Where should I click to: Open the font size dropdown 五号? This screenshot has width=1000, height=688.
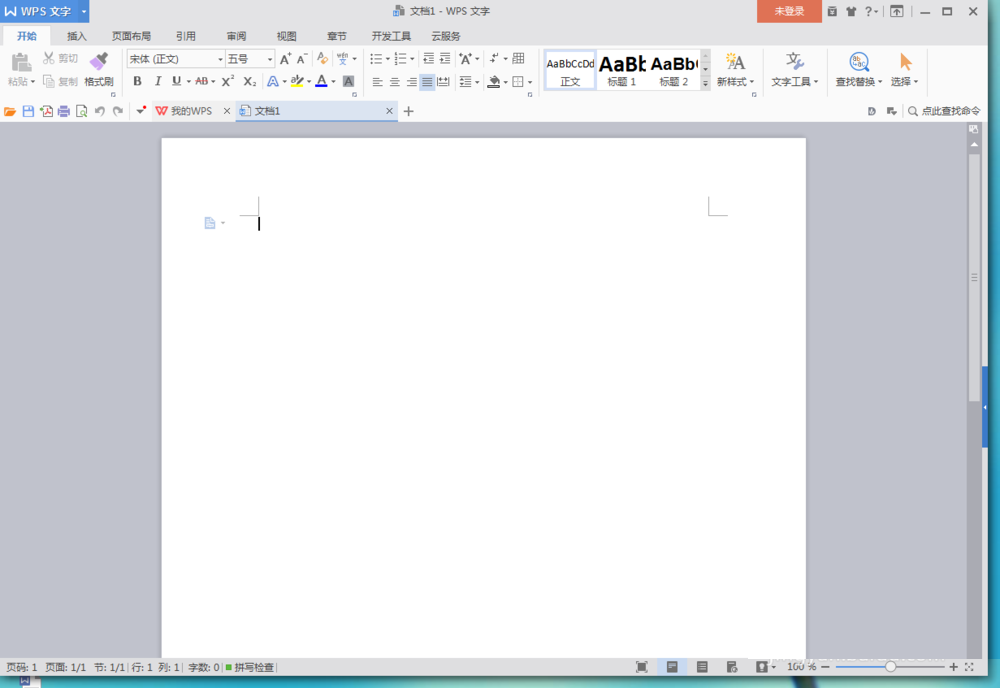[270, 59]
